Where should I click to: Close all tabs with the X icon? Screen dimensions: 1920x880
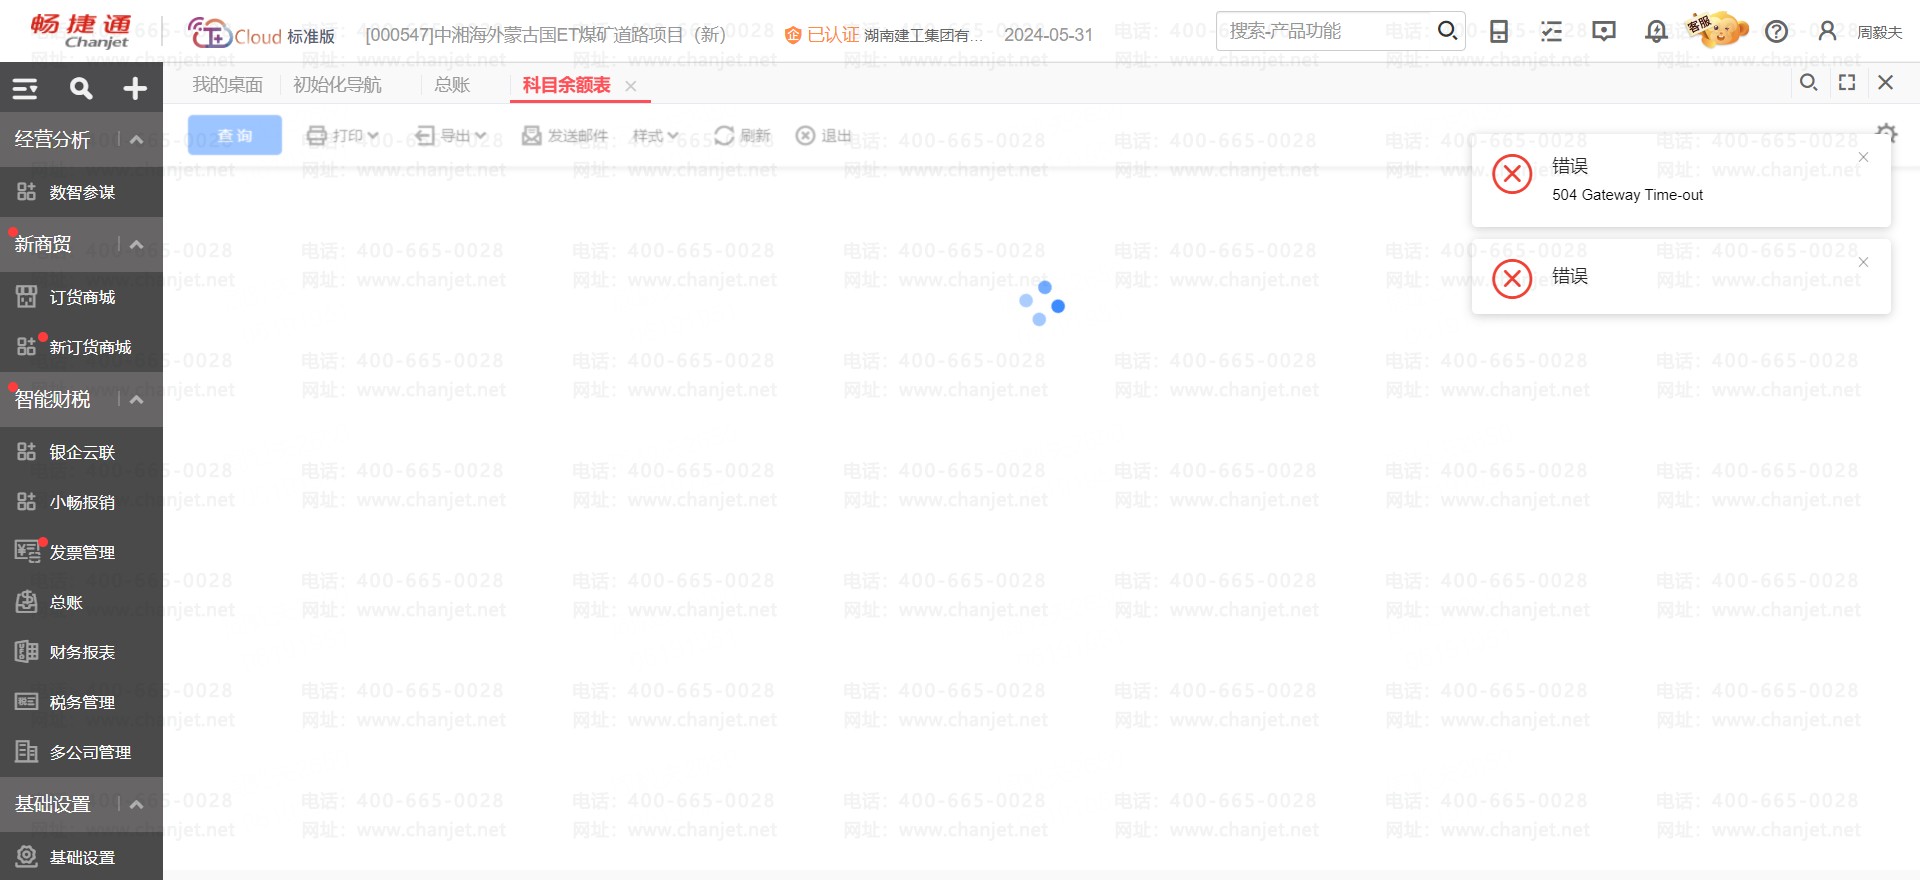1885,83
